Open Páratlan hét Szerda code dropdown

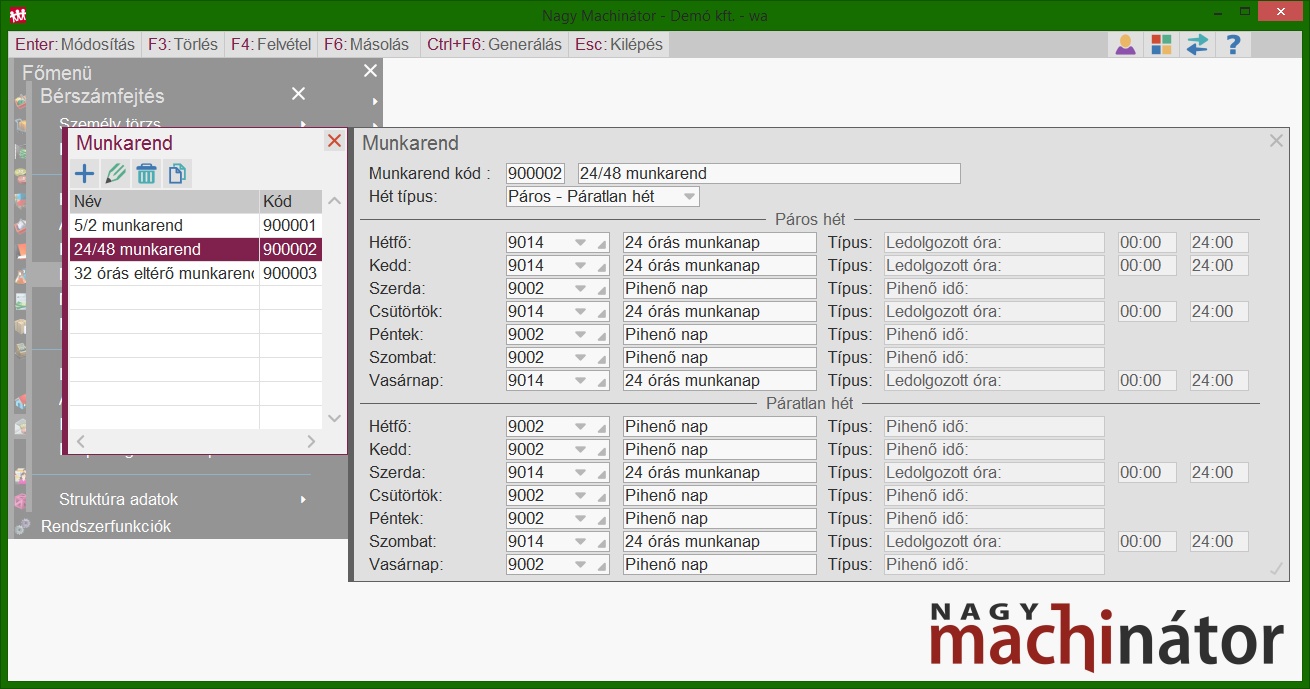click(580, 473)
